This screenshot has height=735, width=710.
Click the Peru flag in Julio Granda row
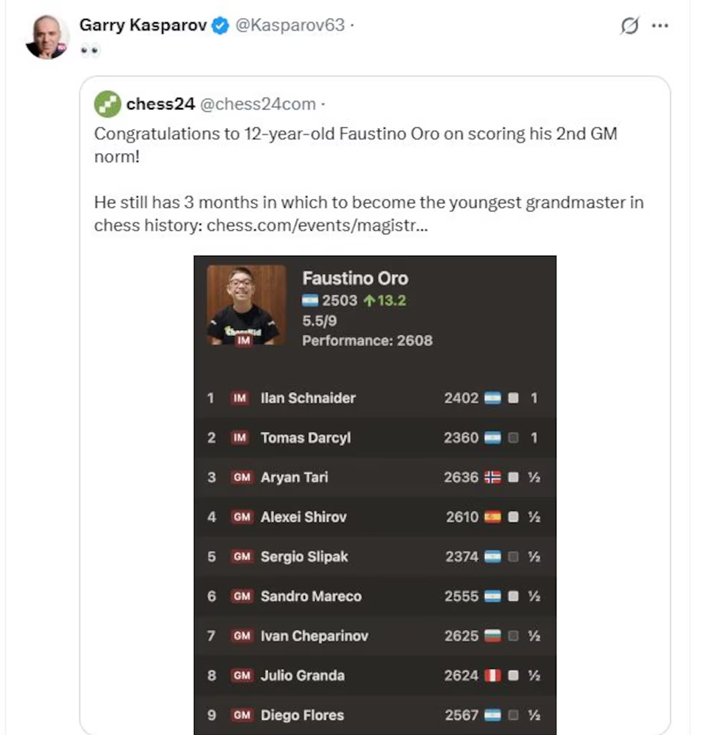click(492, 675)
